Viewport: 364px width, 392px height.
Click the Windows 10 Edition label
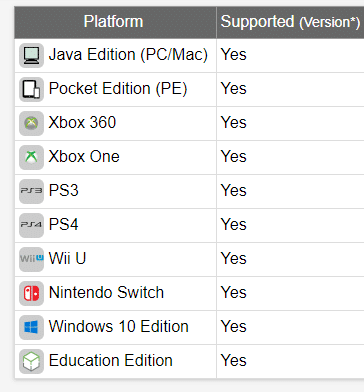point(119,326)
